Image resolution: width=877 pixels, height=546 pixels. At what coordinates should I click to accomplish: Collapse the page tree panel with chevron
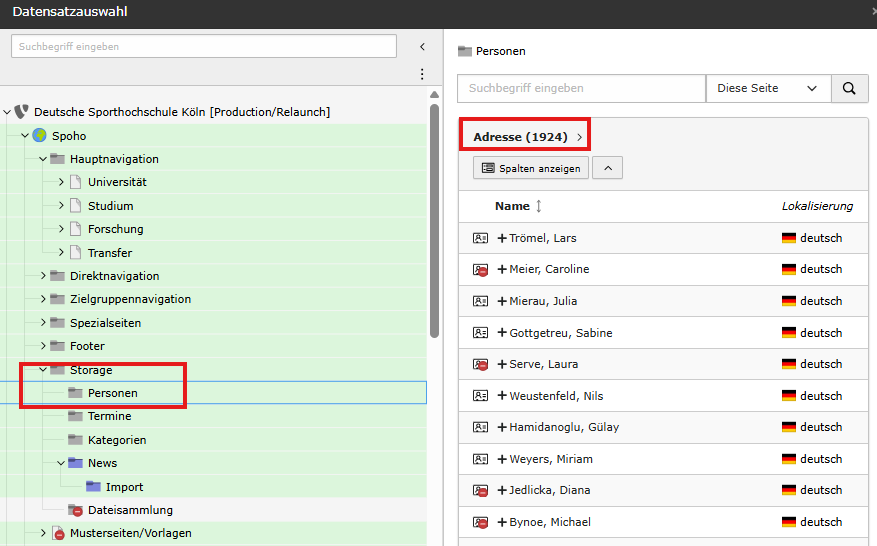(x=422, y=47)
